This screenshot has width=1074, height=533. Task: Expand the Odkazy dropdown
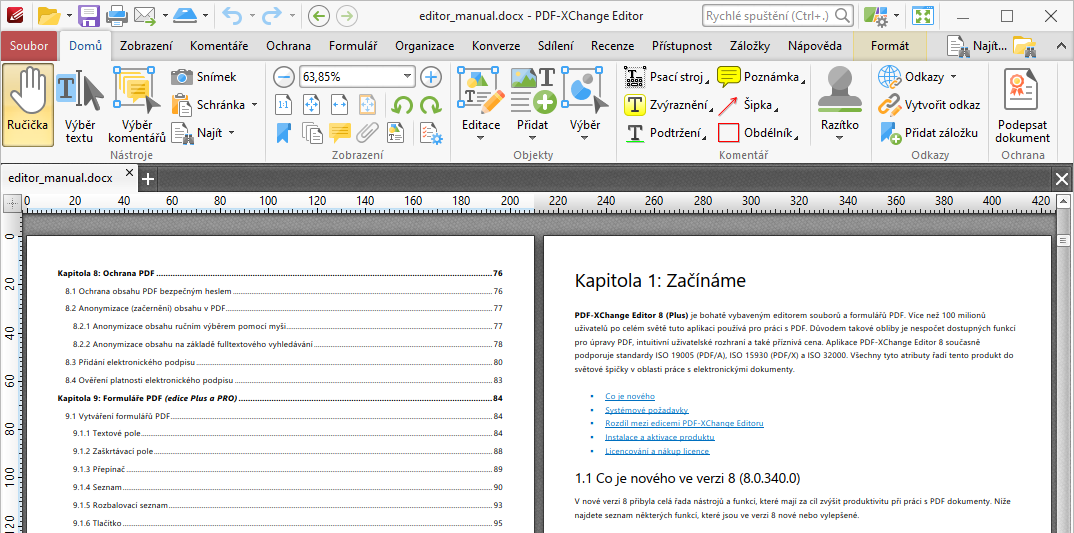tap(953, 77)
